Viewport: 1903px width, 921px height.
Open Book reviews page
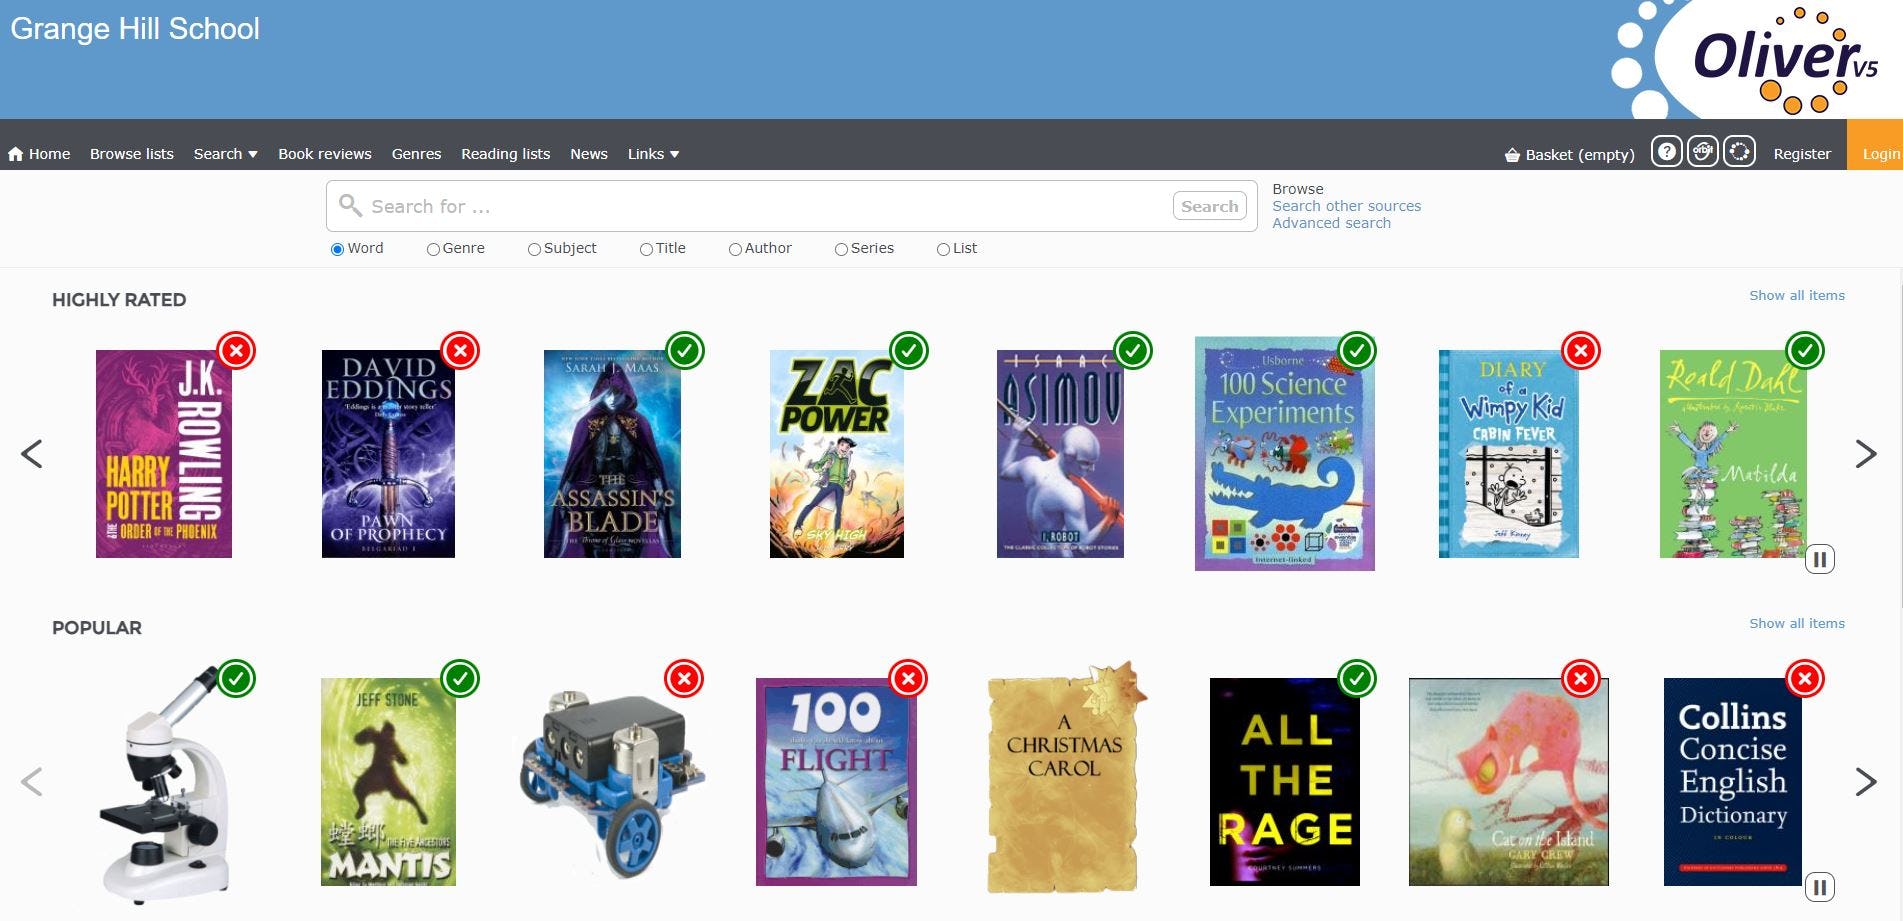click(x=325, y=154)
